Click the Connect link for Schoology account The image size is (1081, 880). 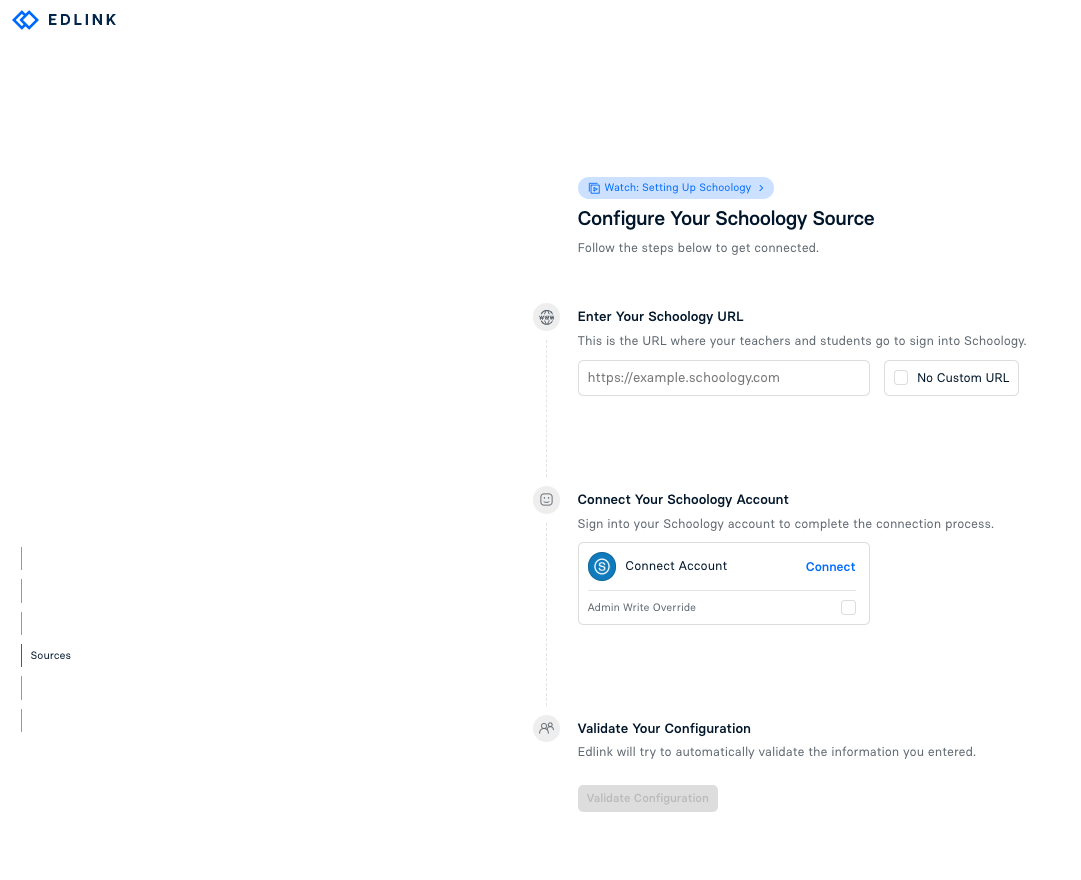[830, 567]
